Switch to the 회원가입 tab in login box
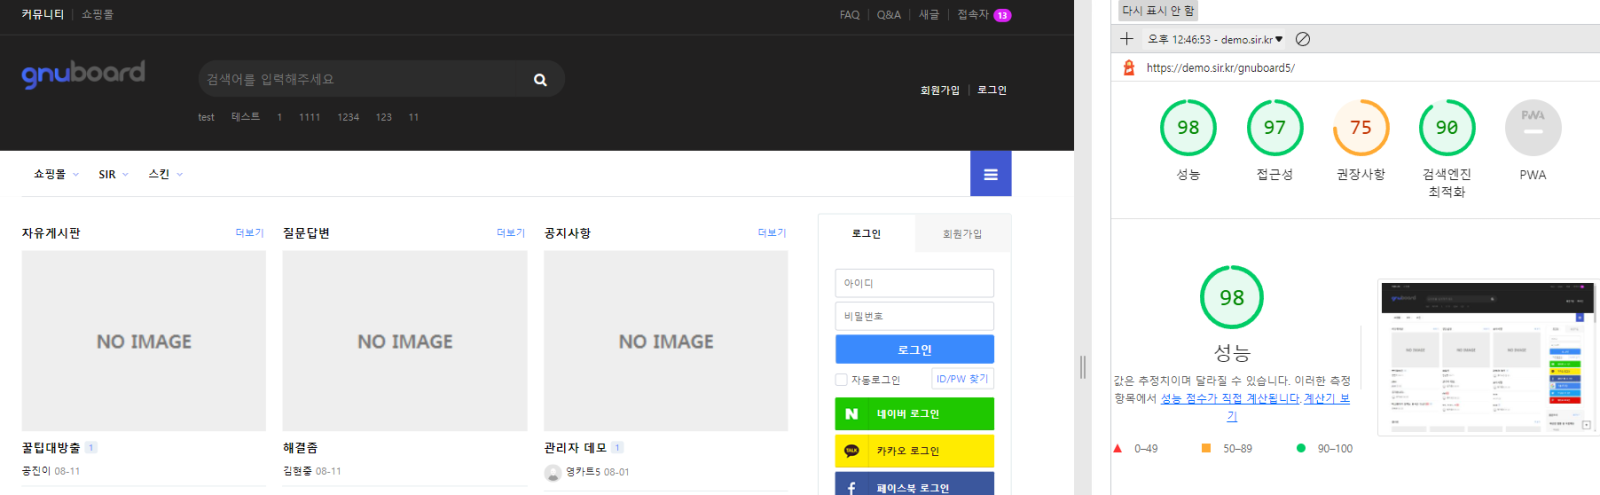 (962, 234)
